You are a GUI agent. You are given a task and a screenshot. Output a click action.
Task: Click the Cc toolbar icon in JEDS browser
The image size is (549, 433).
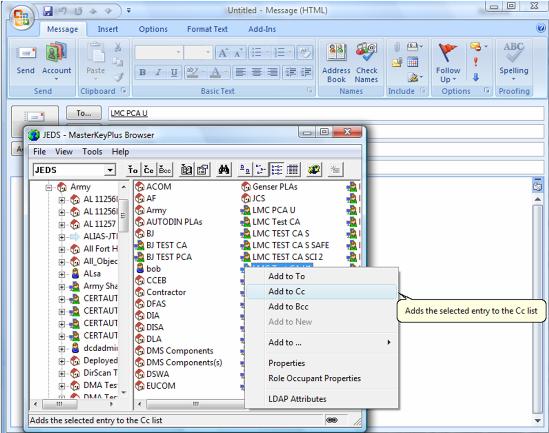tap(148, 170)
